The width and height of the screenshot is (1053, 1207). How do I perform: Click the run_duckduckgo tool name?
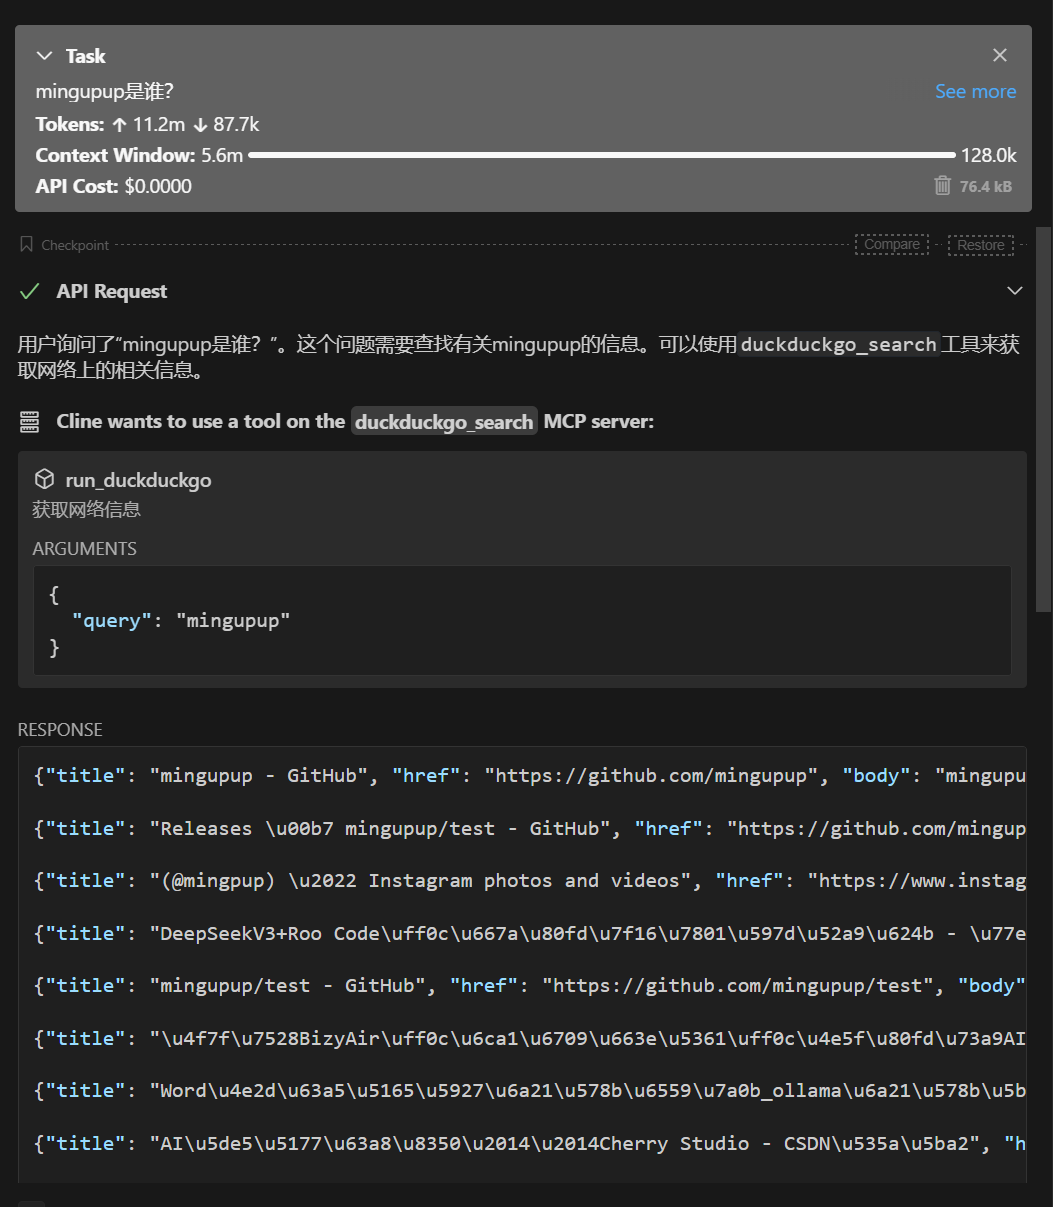click(x=138, y=480)
